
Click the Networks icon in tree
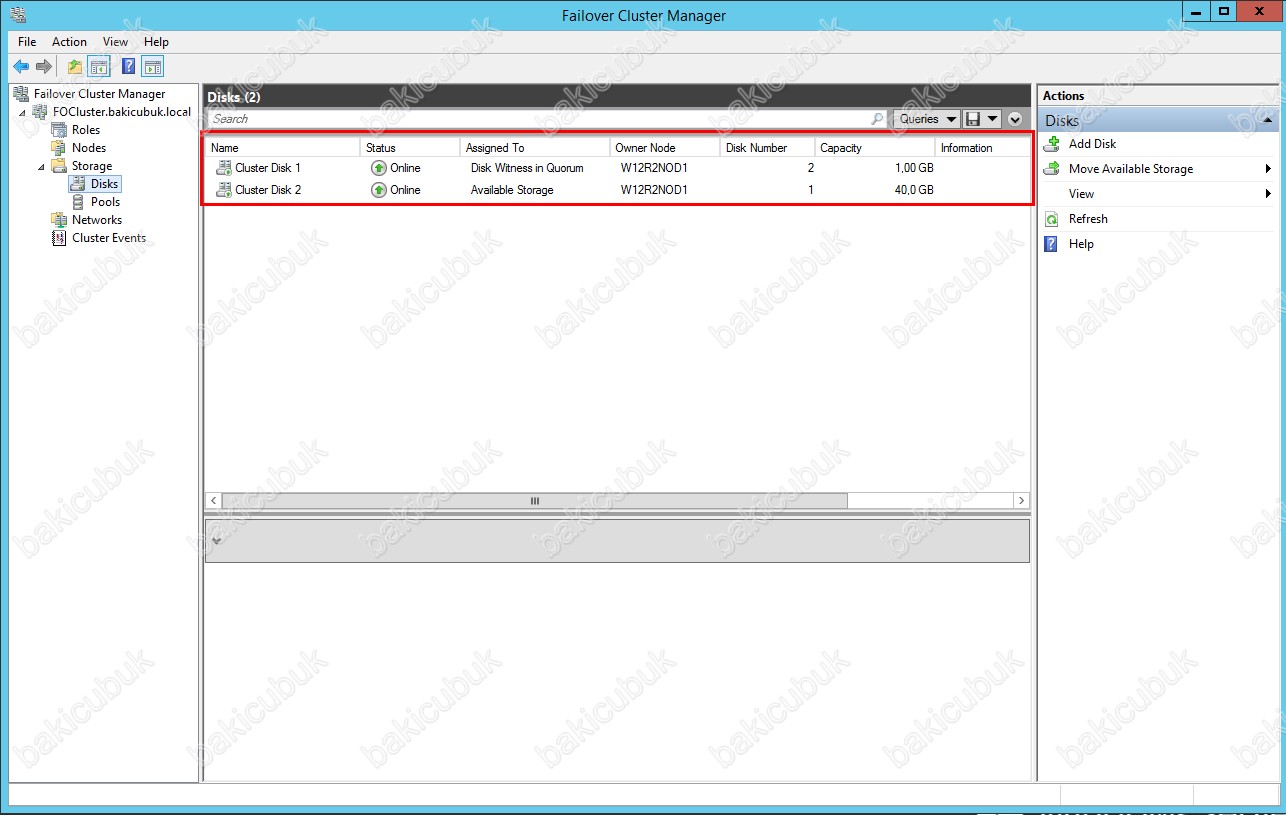click(x=59, y=220)
